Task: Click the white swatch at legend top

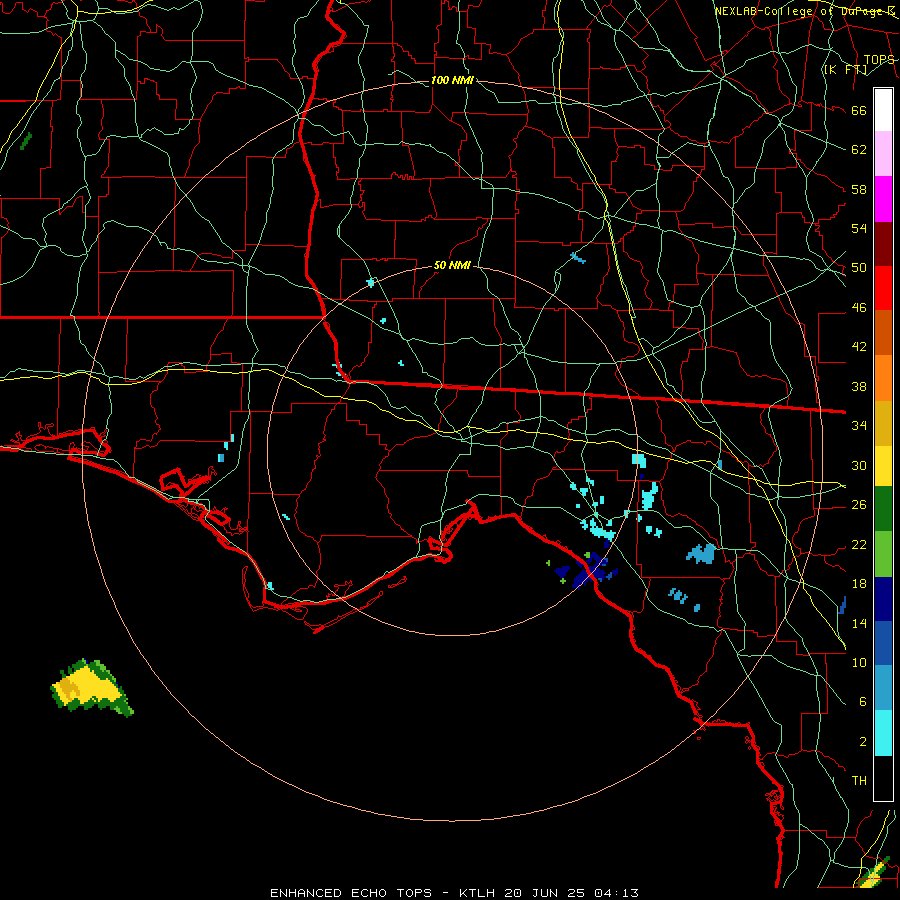Action: tap(883, 110)
